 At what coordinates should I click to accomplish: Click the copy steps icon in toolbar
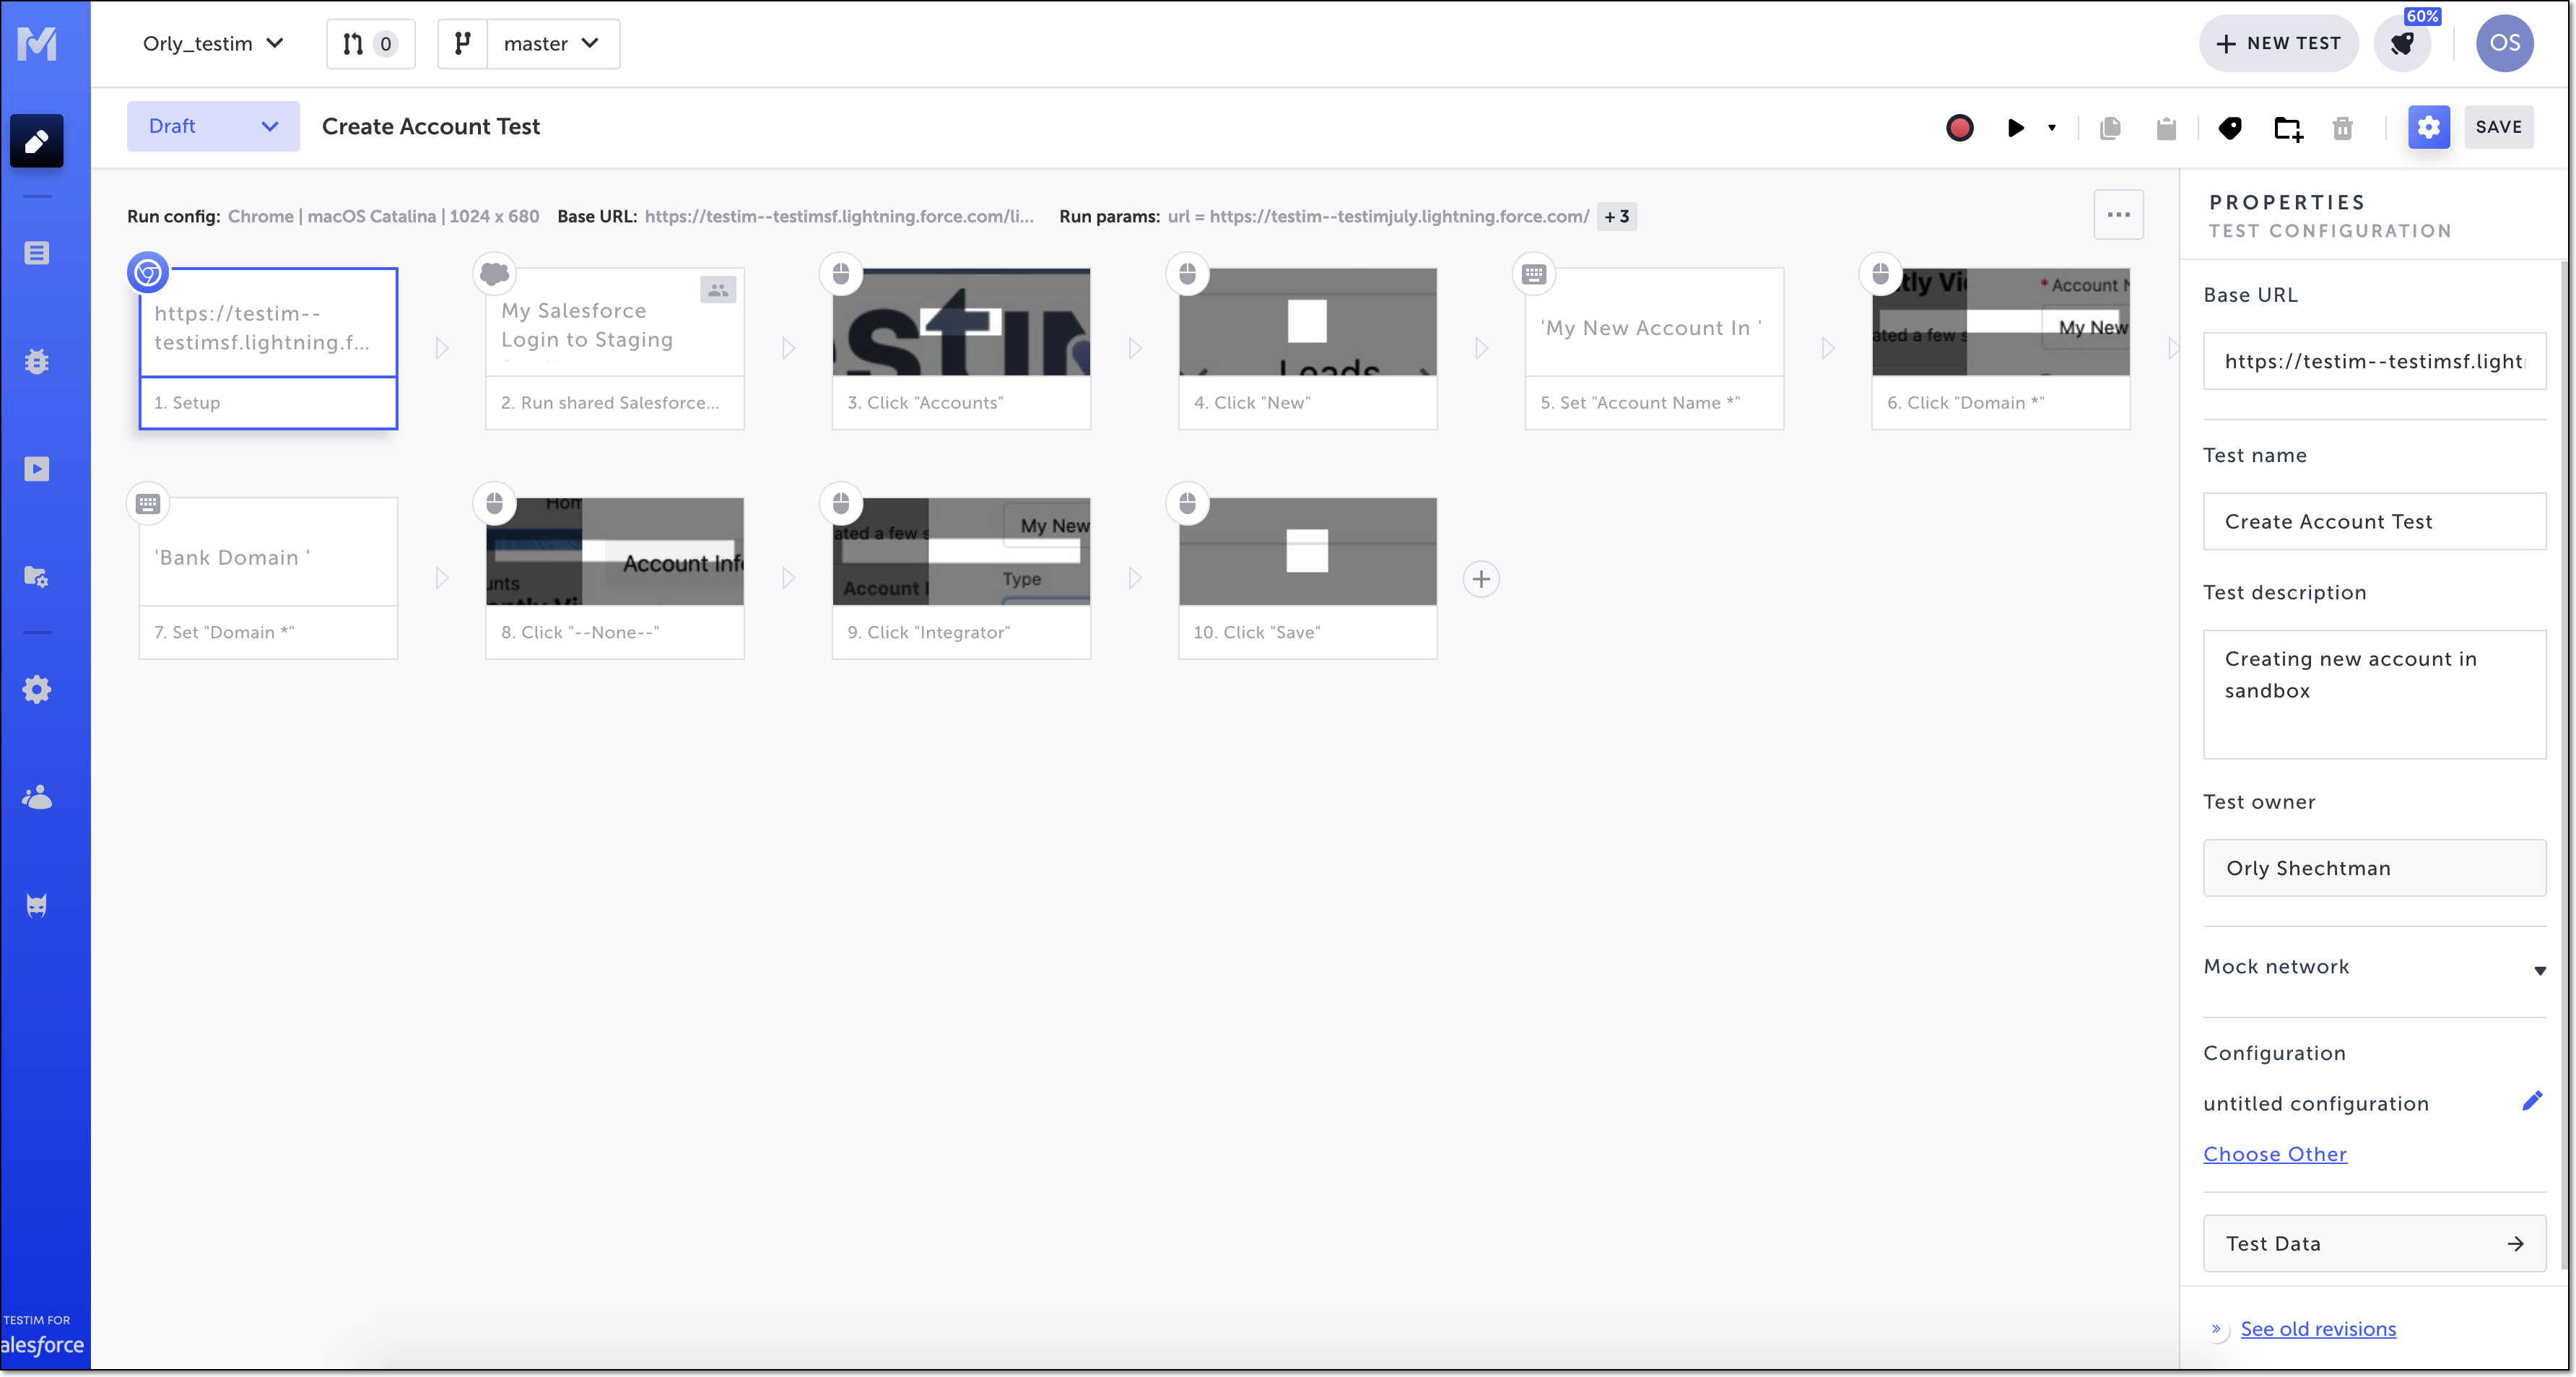click(2110, 128)
